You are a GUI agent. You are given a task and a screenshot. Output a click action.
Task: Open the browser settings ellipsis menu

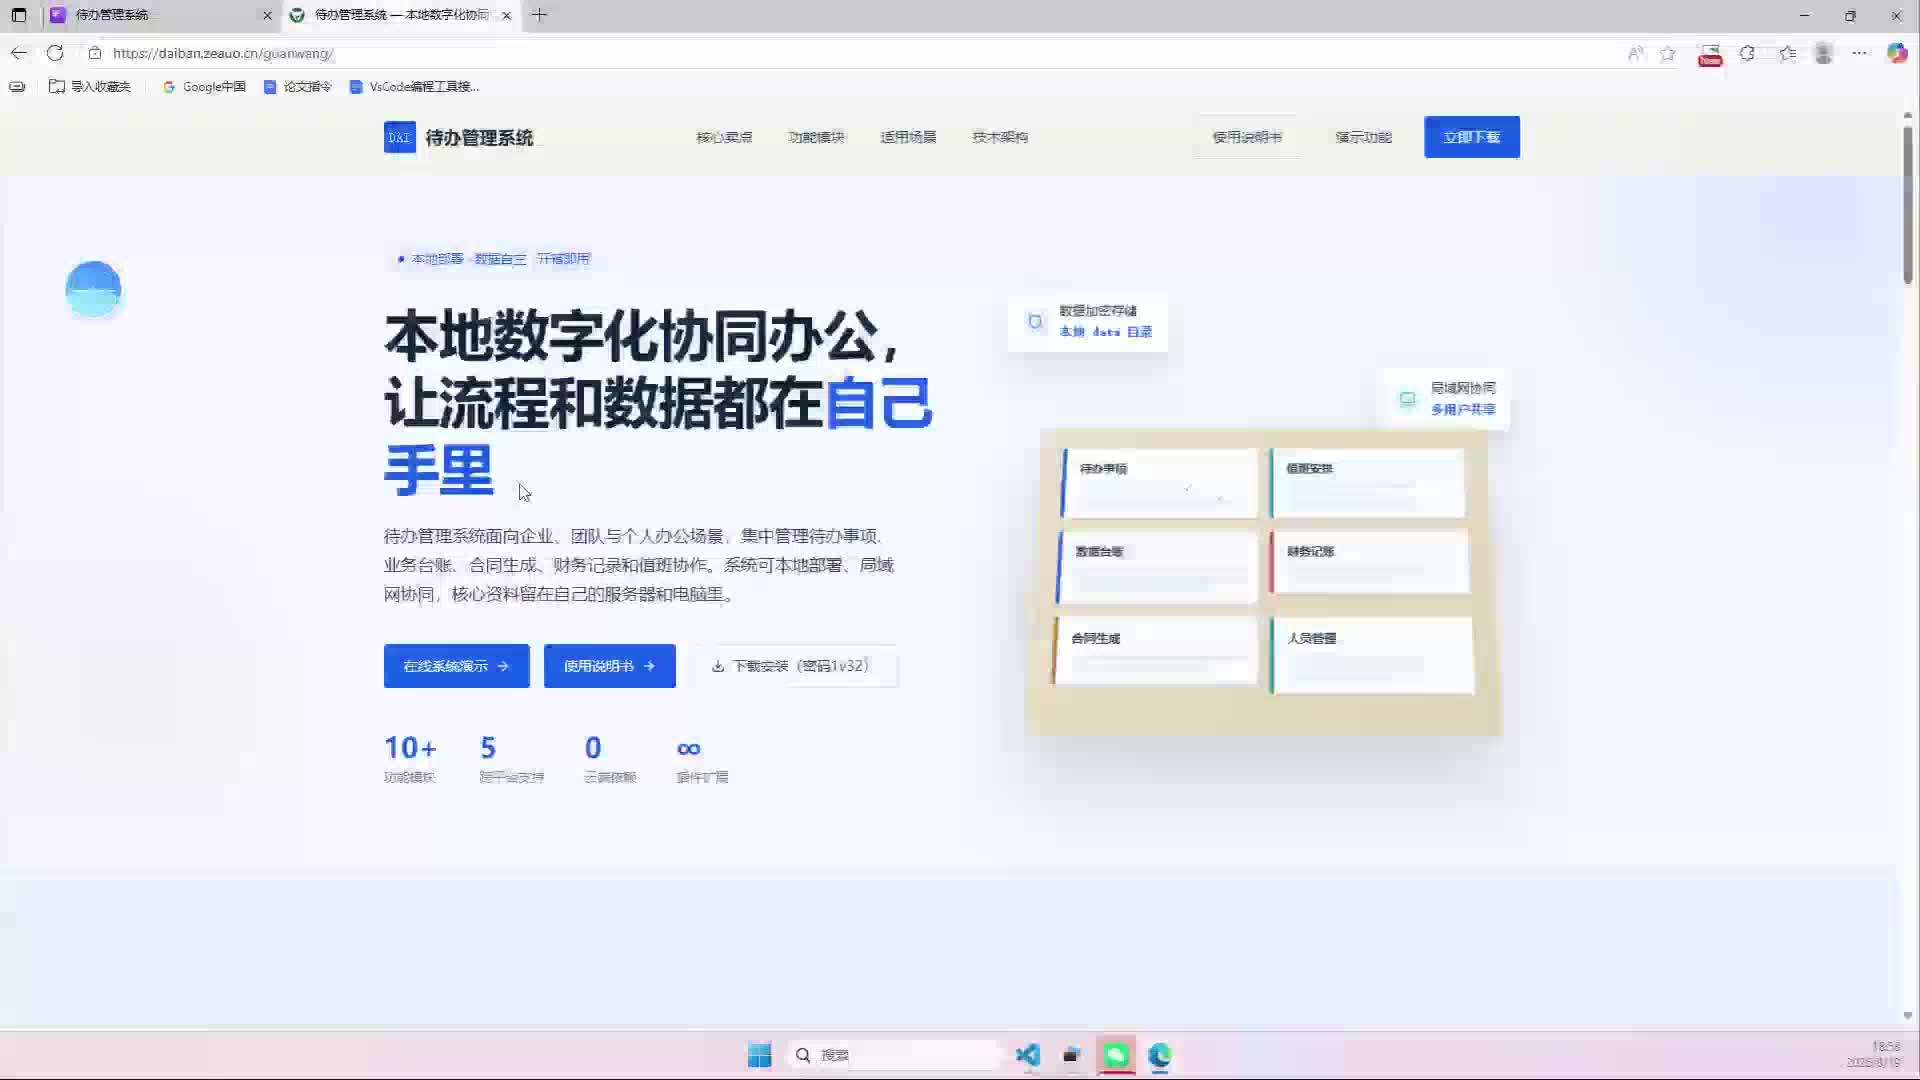(x=1860, y=54)
